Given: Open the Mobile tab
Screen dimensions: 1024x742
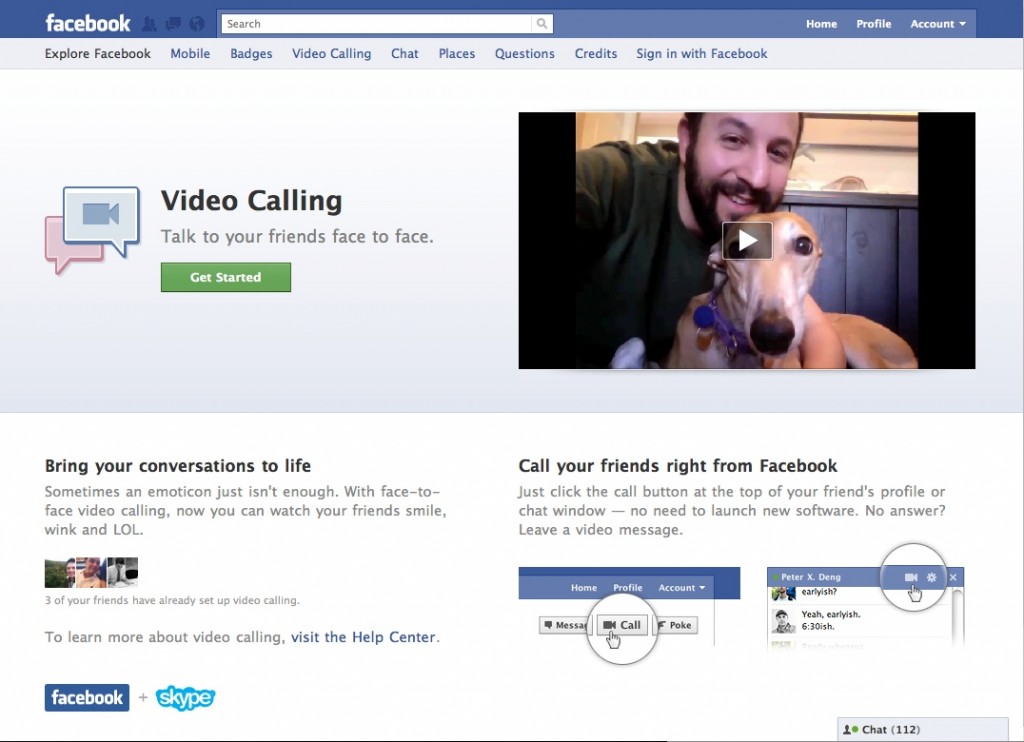Looking at the screenshot, I should click(x=190, y=54).
